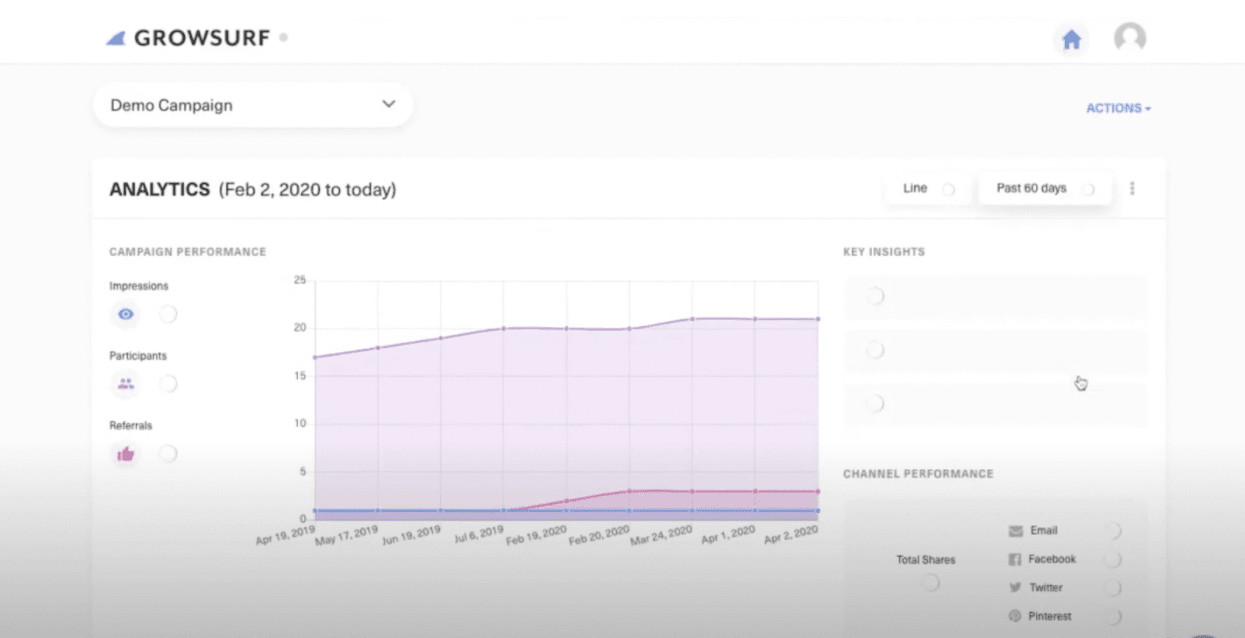Screen dimensions: 1245x638
Task: Select the Impressions eye icon
Action: point(124,314)
